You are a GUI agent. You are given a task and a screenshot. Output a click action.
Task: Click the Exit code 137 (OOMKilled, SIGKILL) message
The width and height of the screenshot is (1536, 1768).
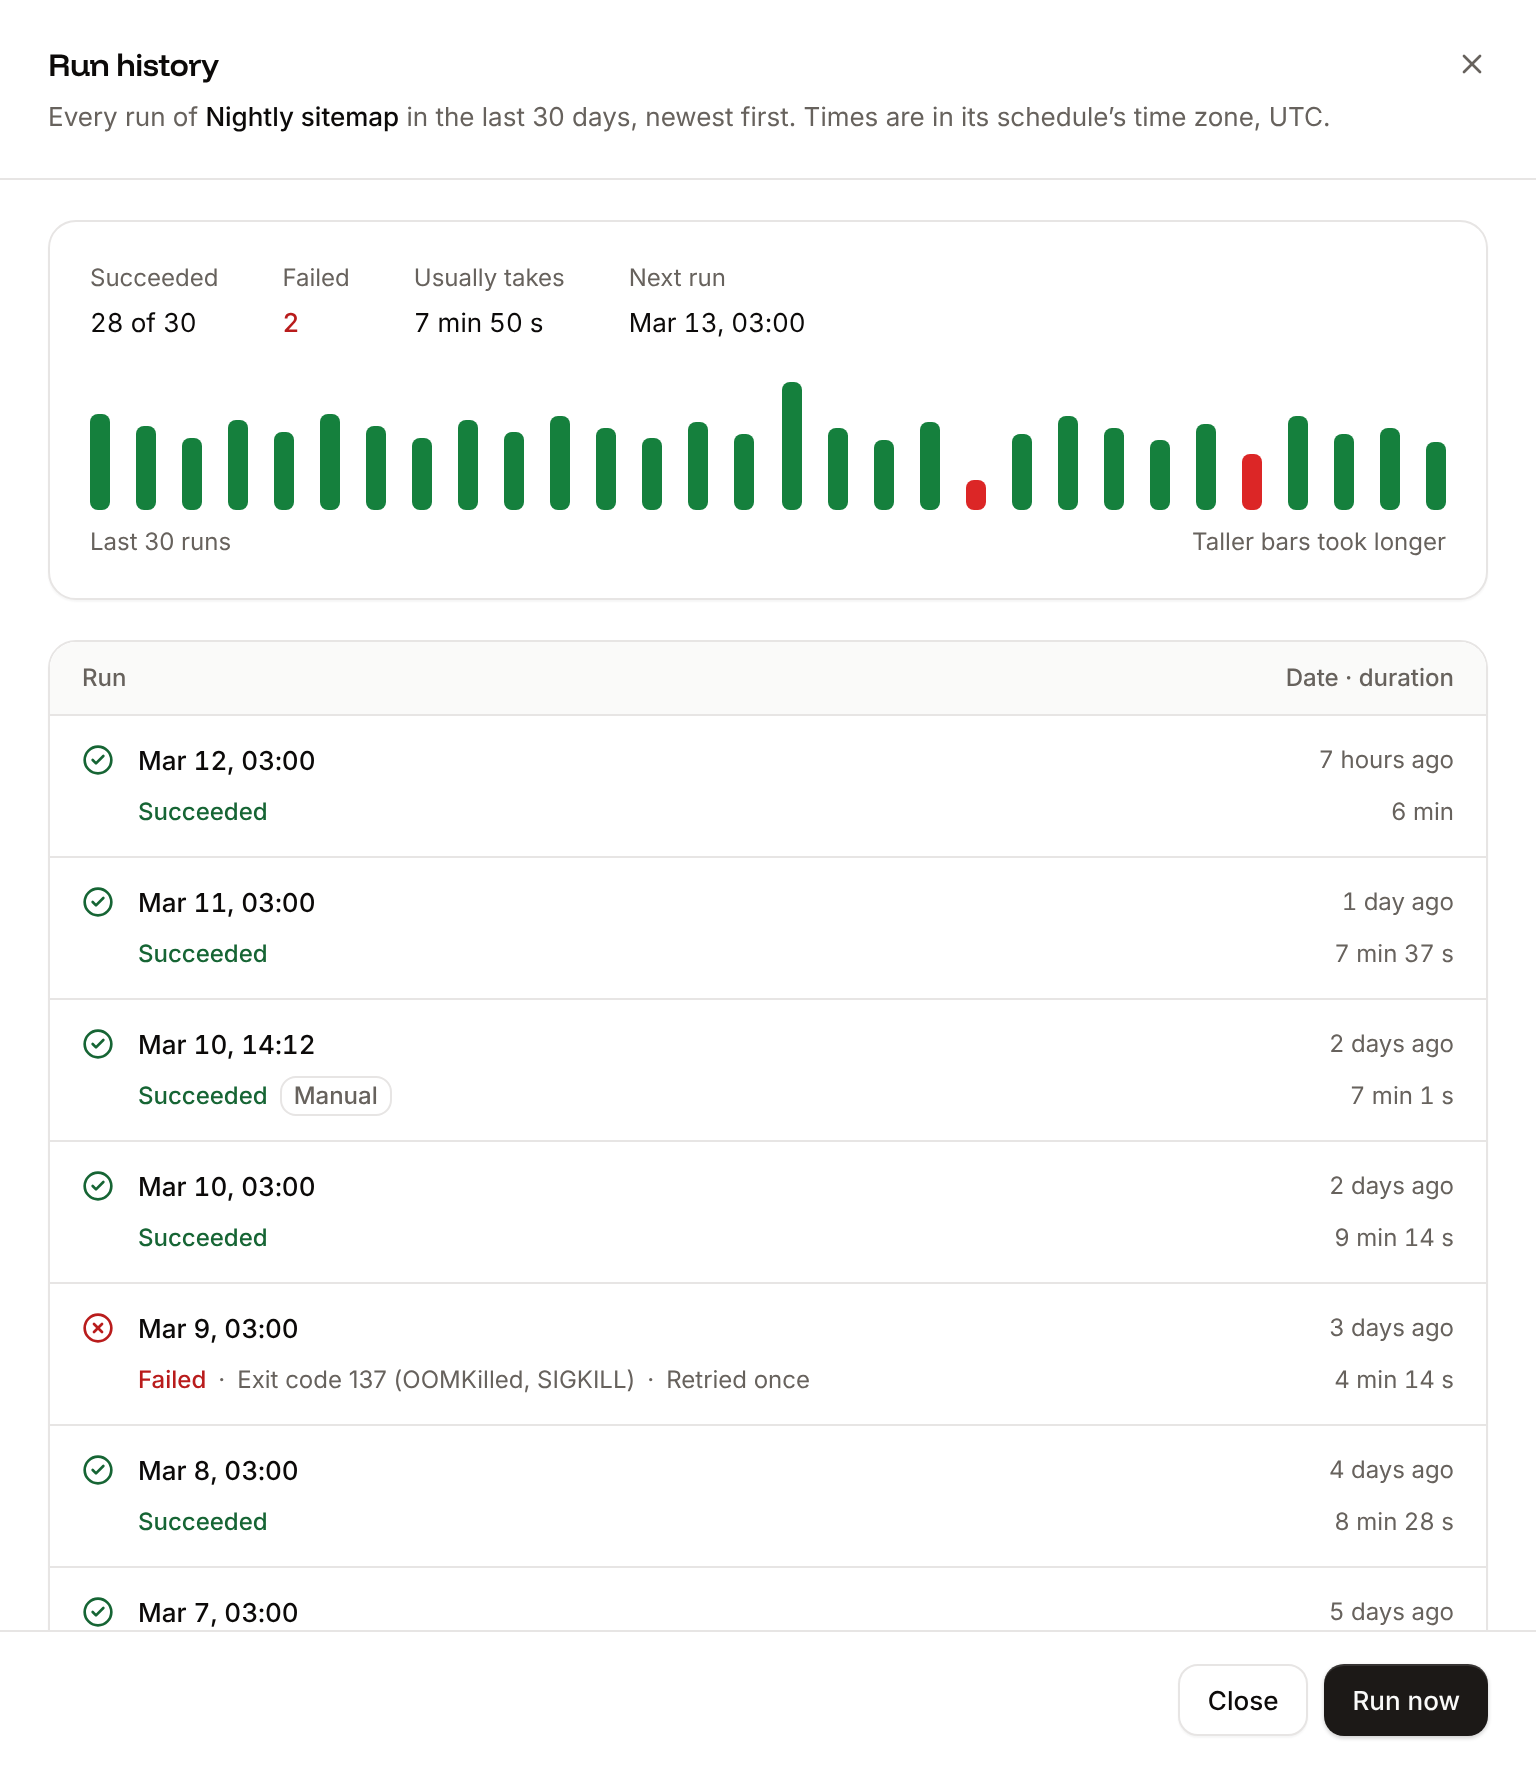click(436, 1380)
